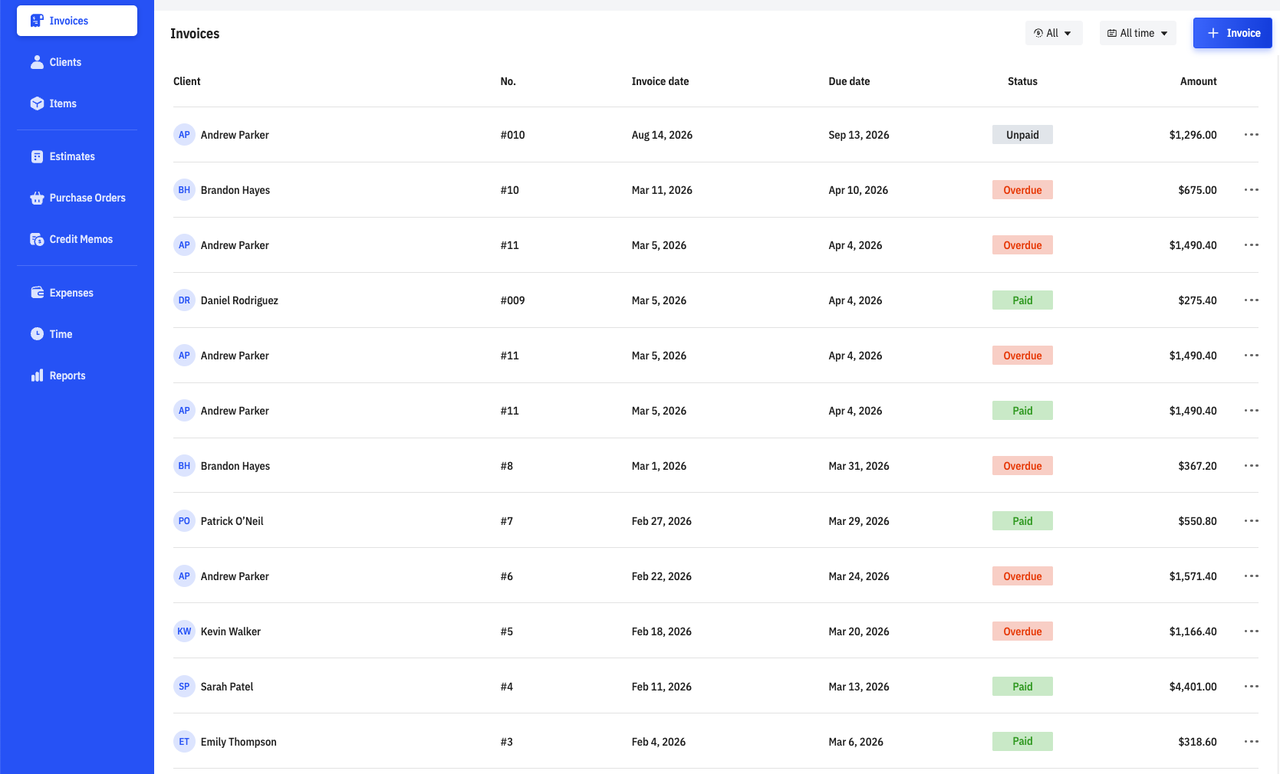Navigate to Estimates in the sidebar
The height and width of the screenshot is (774, 1280).
[77, 156]
